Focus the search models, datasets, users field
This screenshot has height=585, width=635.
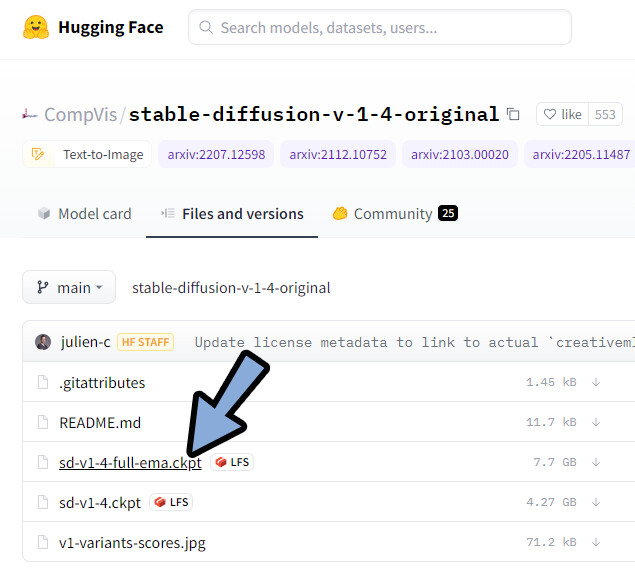pyautogui.click(x=379, y=27)
